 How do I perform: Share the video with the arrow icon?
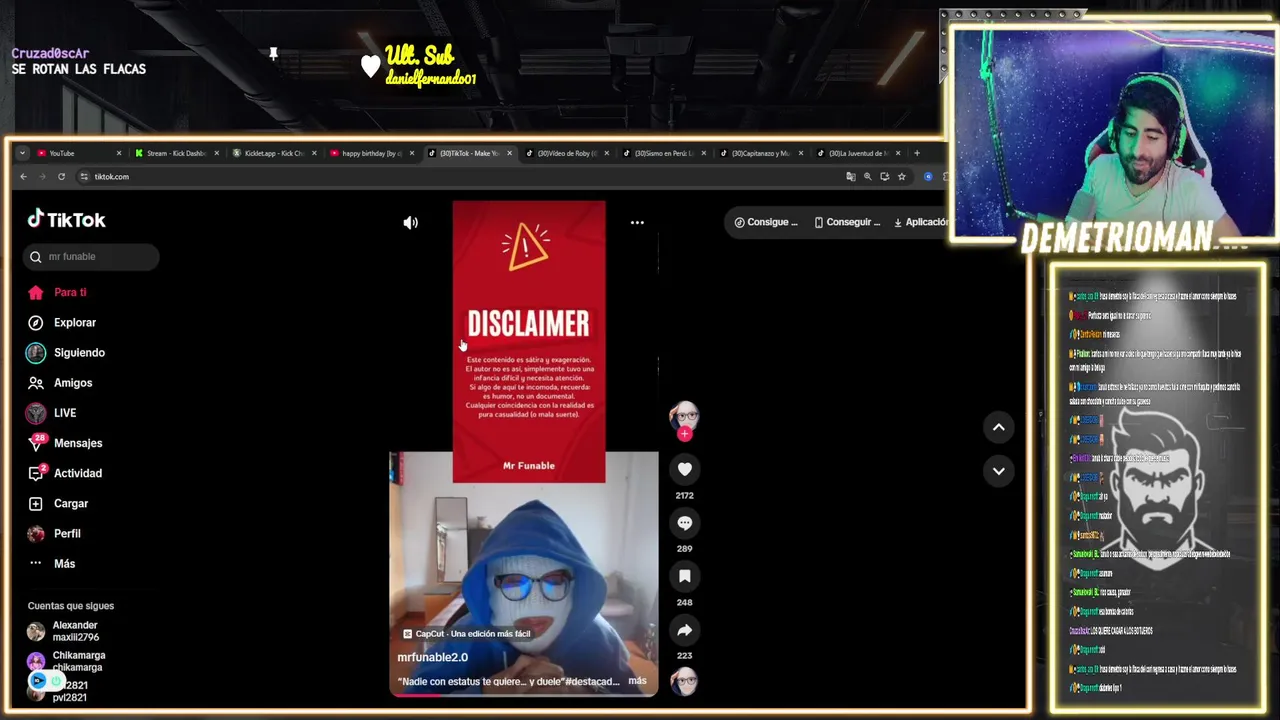[684, 630]
